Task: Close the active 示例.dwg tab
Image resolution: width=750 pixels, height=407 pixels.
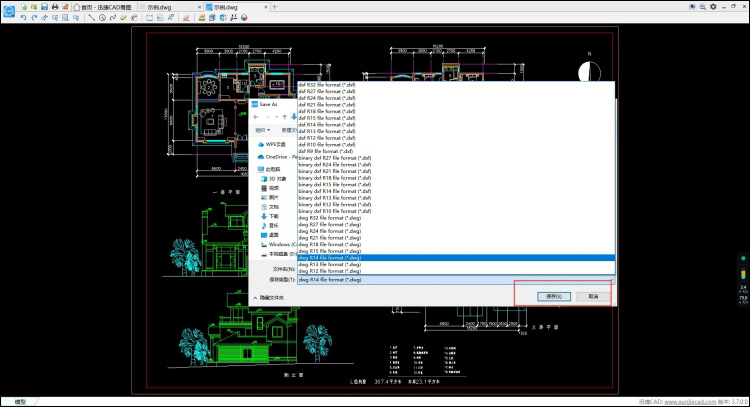Action: tap(266, 7)
